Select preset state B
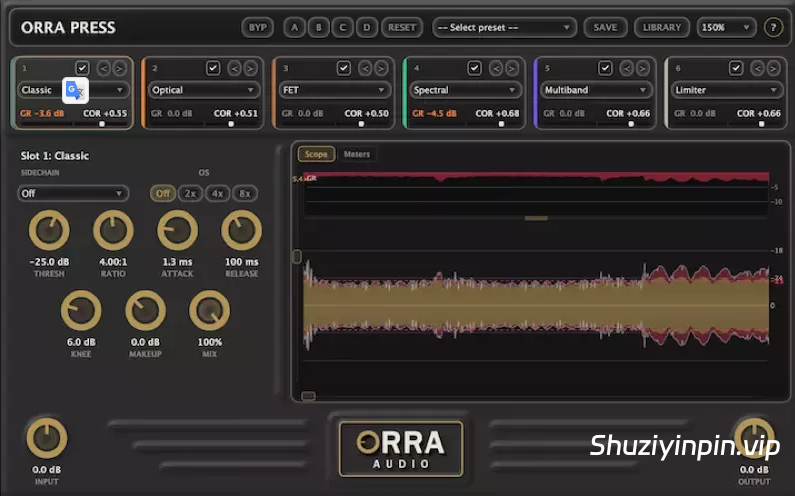Viewport: 795px width, 496px height. click(x=318, y=27)
